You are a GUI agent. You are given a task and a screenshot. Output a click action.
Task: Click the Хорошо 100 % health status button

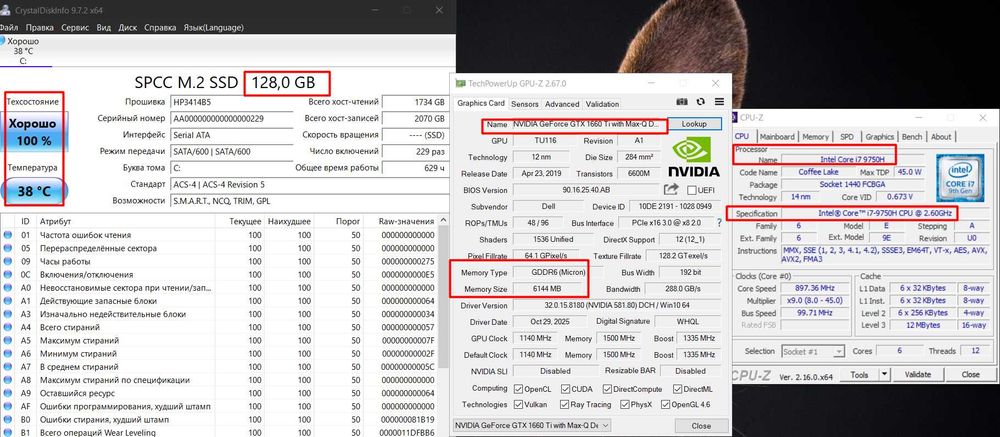point(34,131)
